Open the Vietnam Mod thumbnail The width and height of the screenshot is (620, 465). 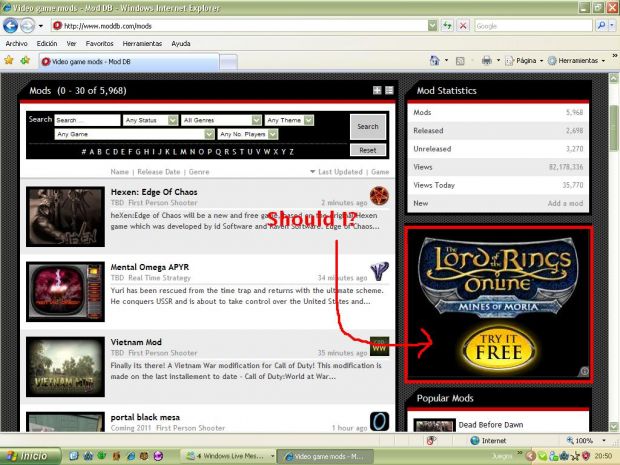[x=65, y=367]
